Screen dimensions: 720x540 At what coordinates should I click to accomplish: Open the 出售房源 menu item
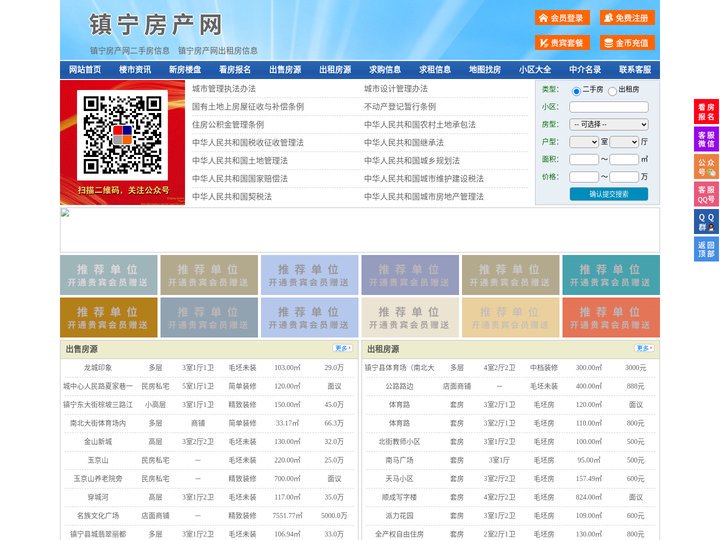(285, 69)
